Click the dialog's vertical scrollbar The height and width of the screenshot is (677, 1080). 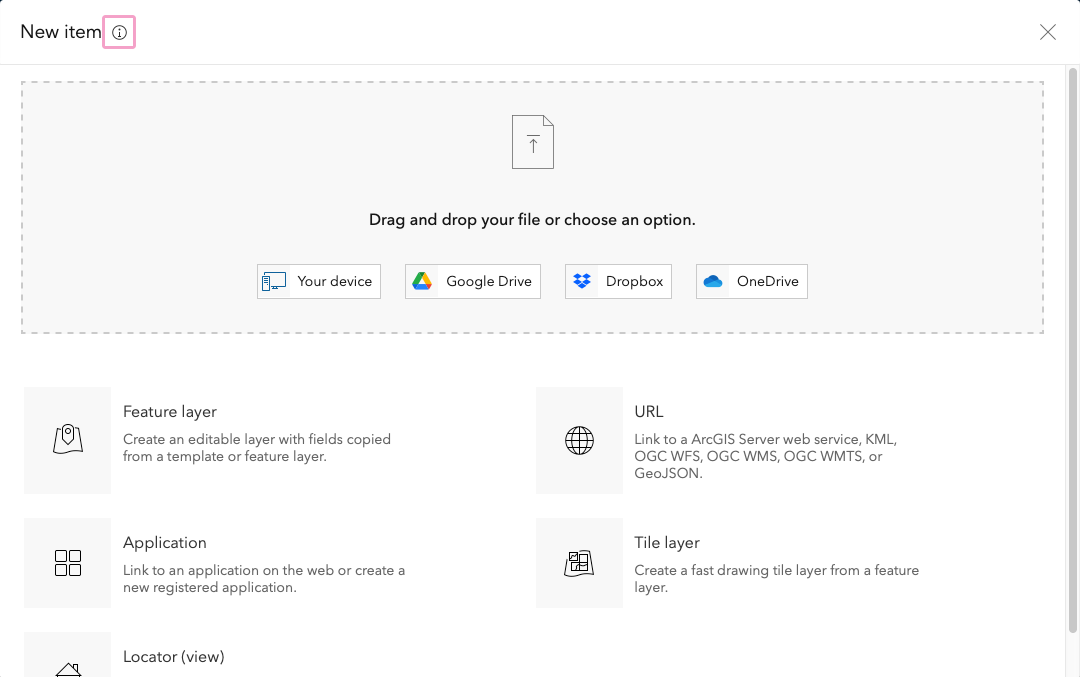point(1072,350)
